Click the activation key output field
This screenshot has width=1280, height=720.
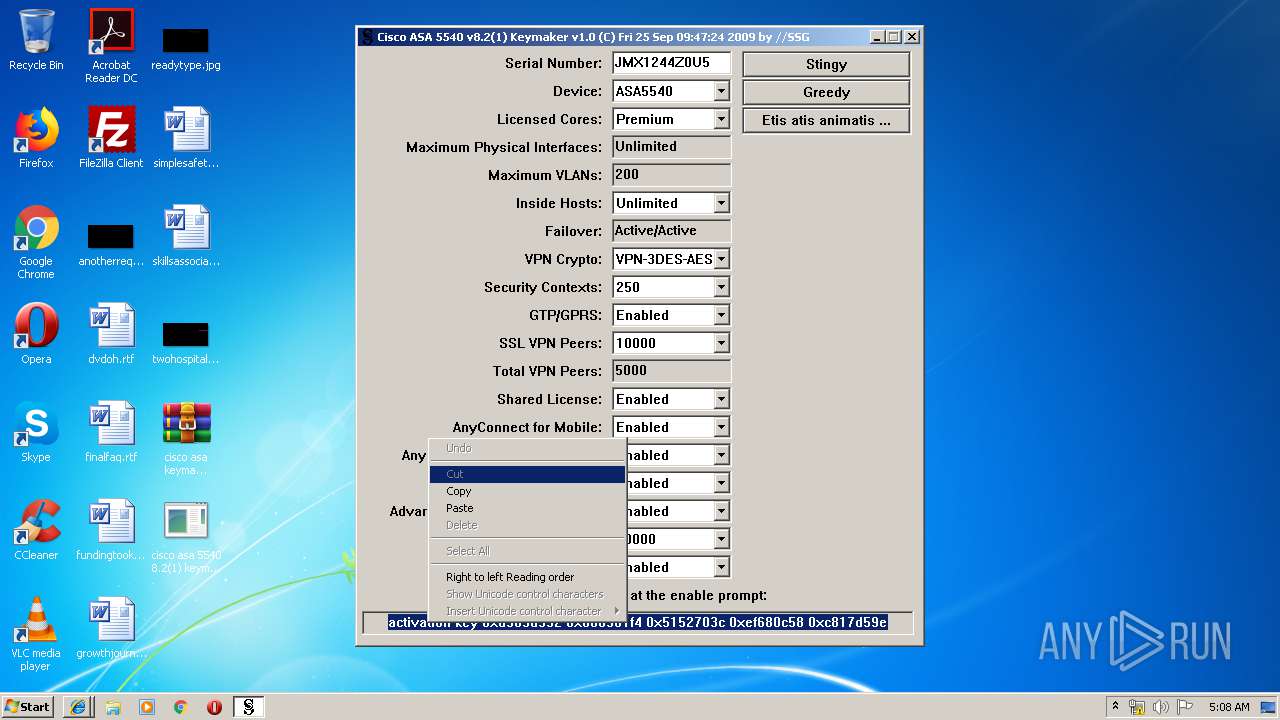637,623
